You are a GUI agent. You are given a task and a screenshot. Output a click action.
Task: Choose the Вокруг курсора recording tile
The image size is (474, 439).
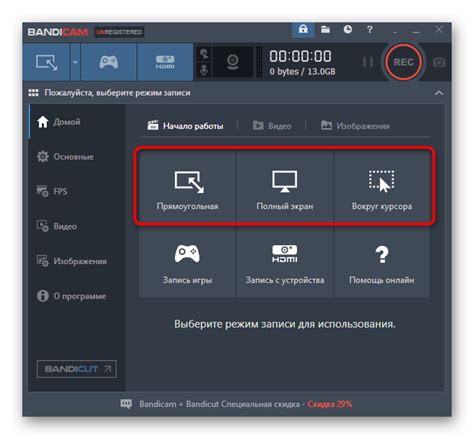tap(382, 187)
